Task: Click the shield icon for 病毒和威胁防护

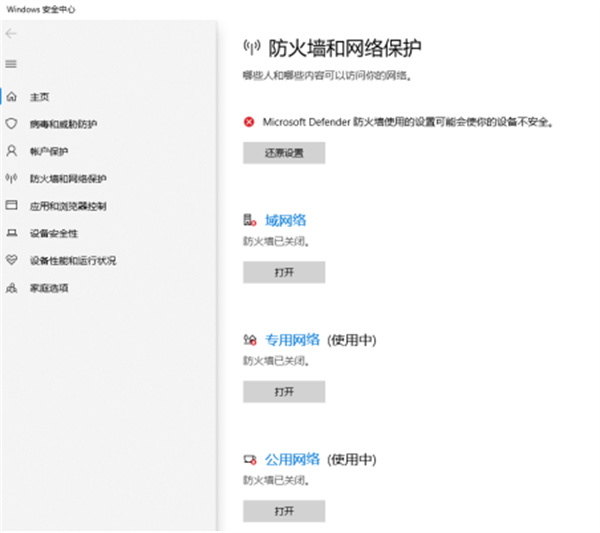Action: coord(11,124)
